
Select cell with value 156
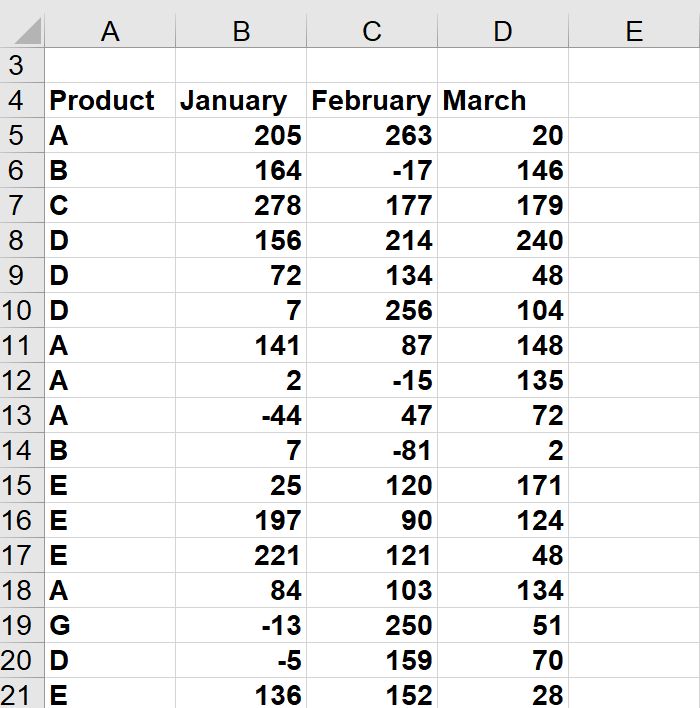[x=241, y=240]
